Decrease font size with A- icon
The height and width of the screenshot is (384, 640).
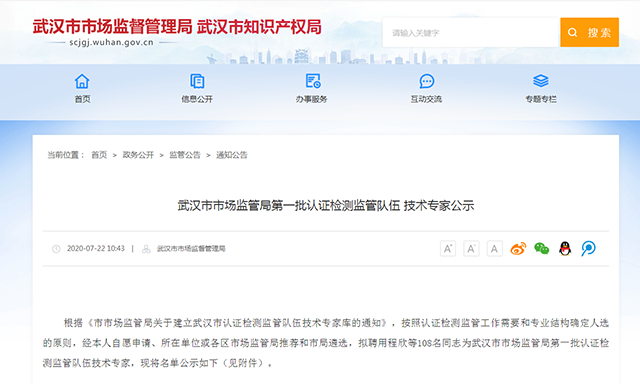[471, 249]
